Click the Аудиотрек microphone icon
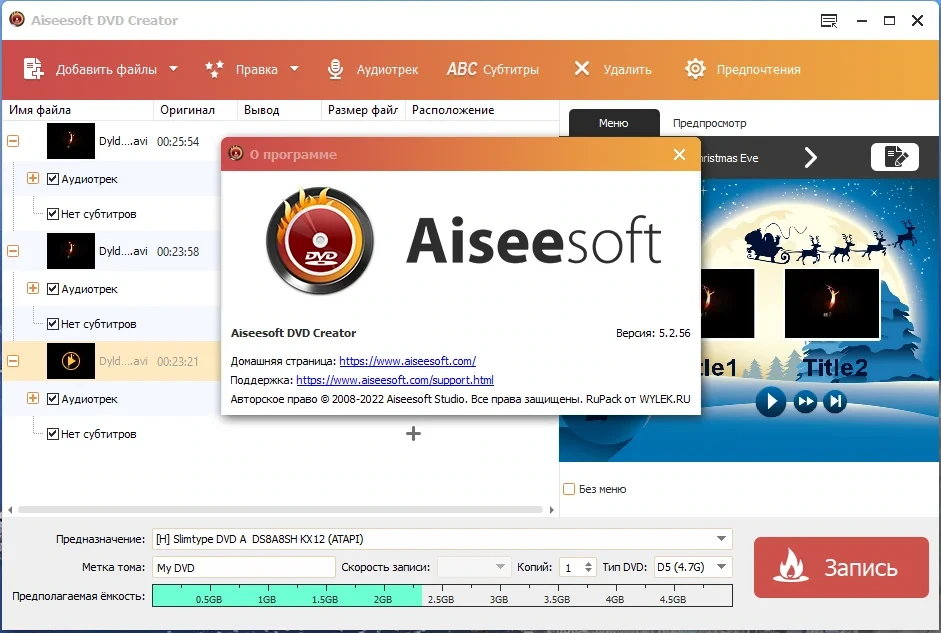Screen dimensions: 941x633 (x=335, y=69)
